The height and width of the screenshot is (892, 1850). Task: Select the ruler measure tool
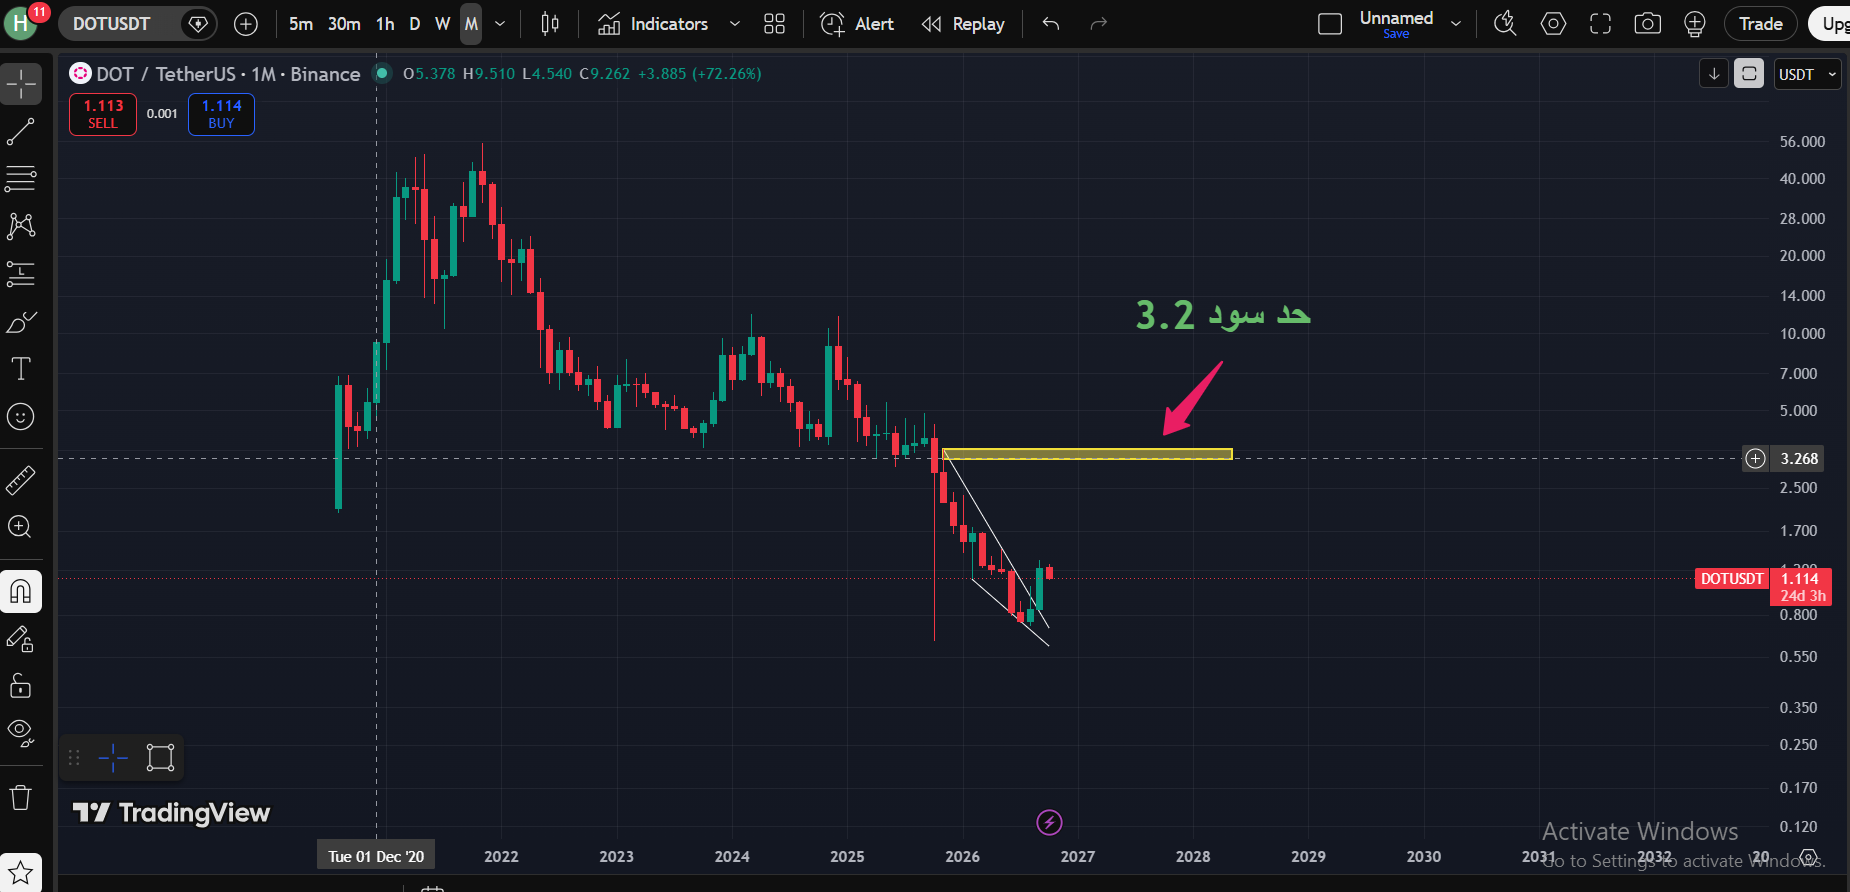(x=21, y=480)
